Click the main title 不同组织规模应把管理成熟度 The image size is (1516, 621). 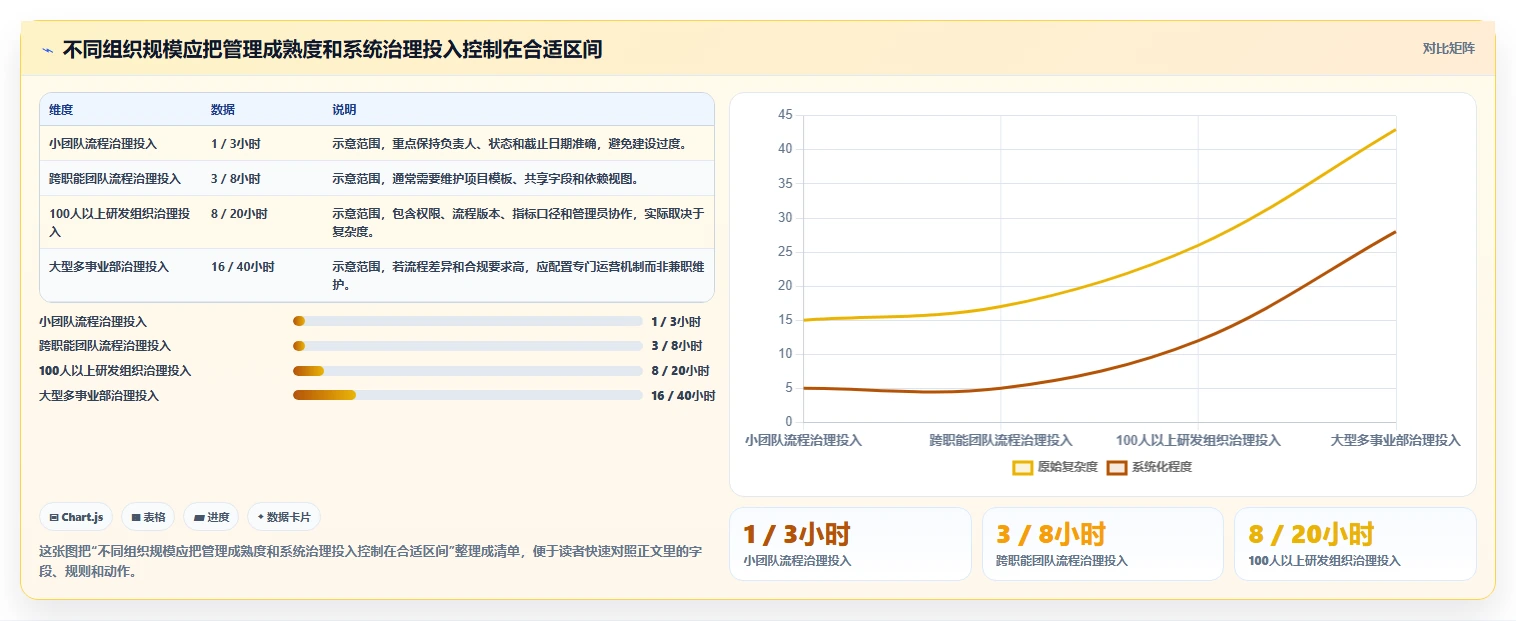[332, 49]
